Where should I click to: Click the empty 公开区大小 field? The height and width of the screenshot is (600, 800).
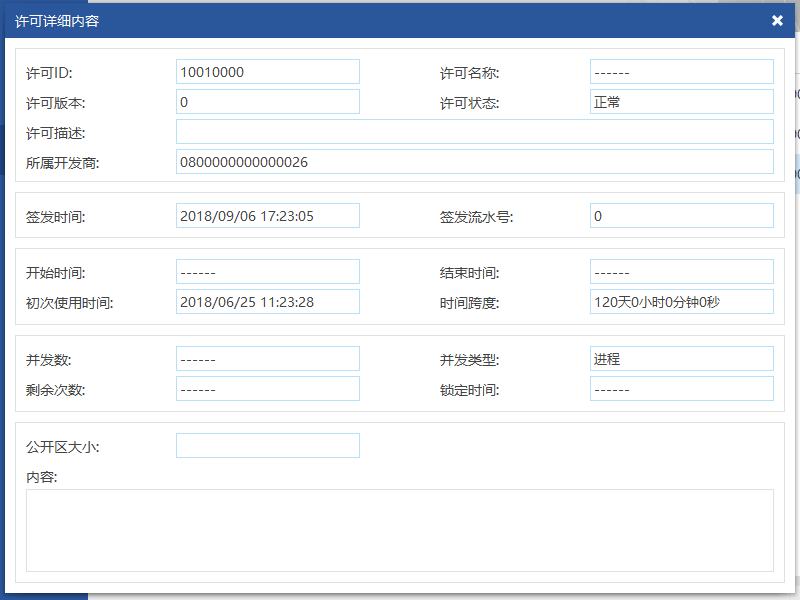267,446
